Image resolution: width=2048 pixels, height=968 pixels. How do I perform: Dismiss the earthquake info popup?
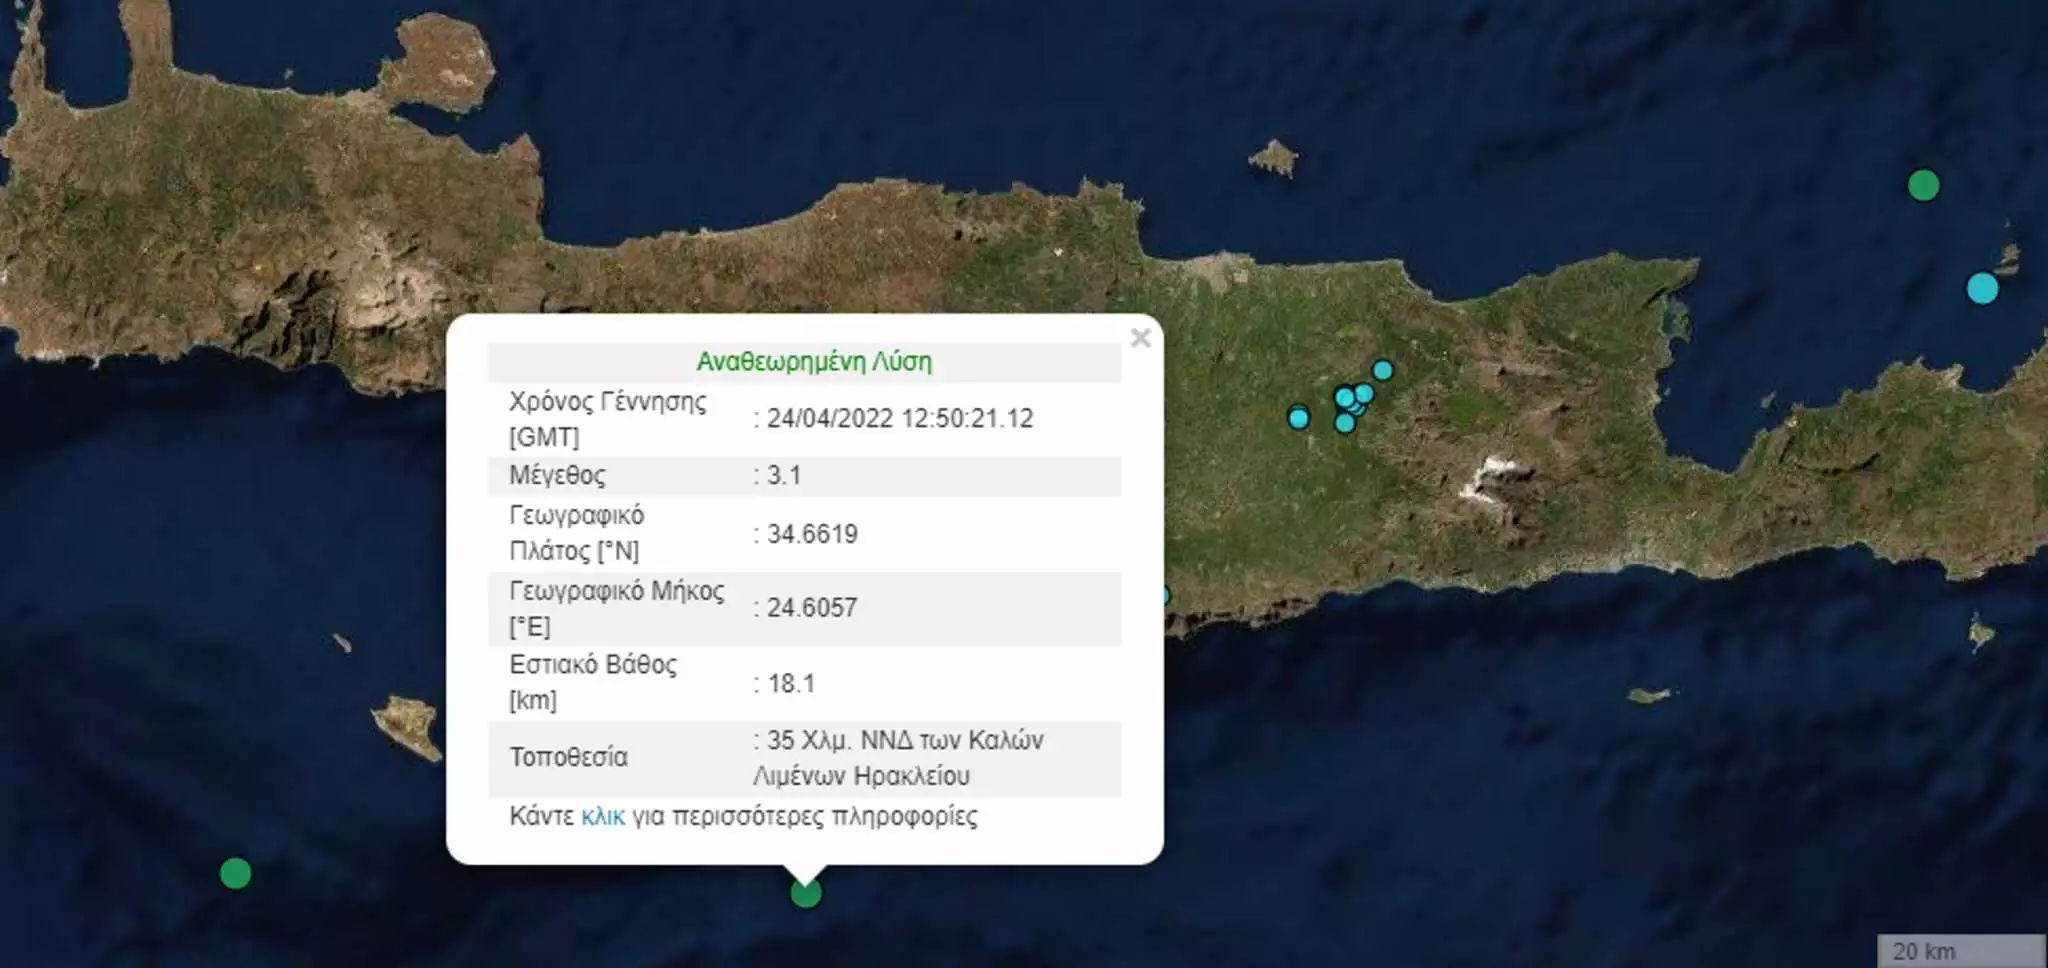[1140, 338]
